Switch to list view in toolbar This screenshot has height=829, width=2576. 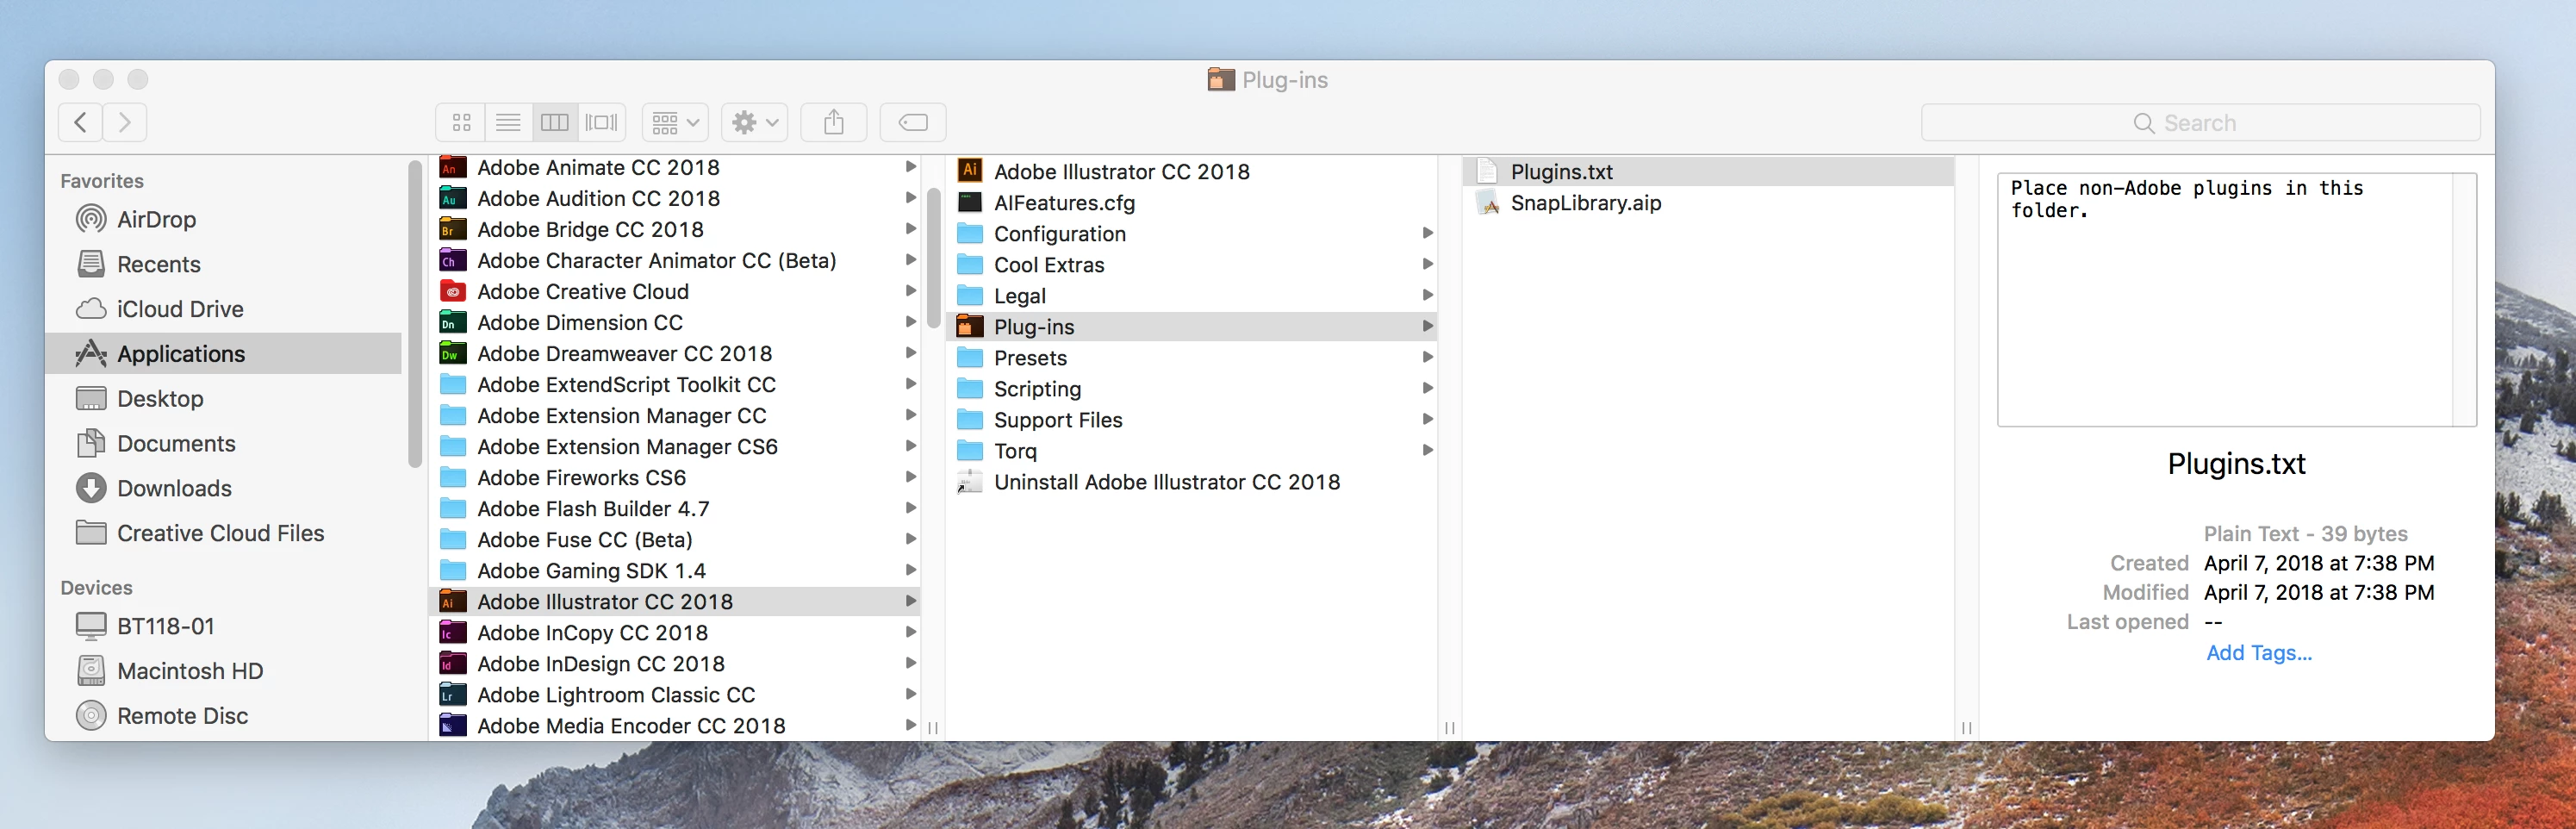pos(508,123)
